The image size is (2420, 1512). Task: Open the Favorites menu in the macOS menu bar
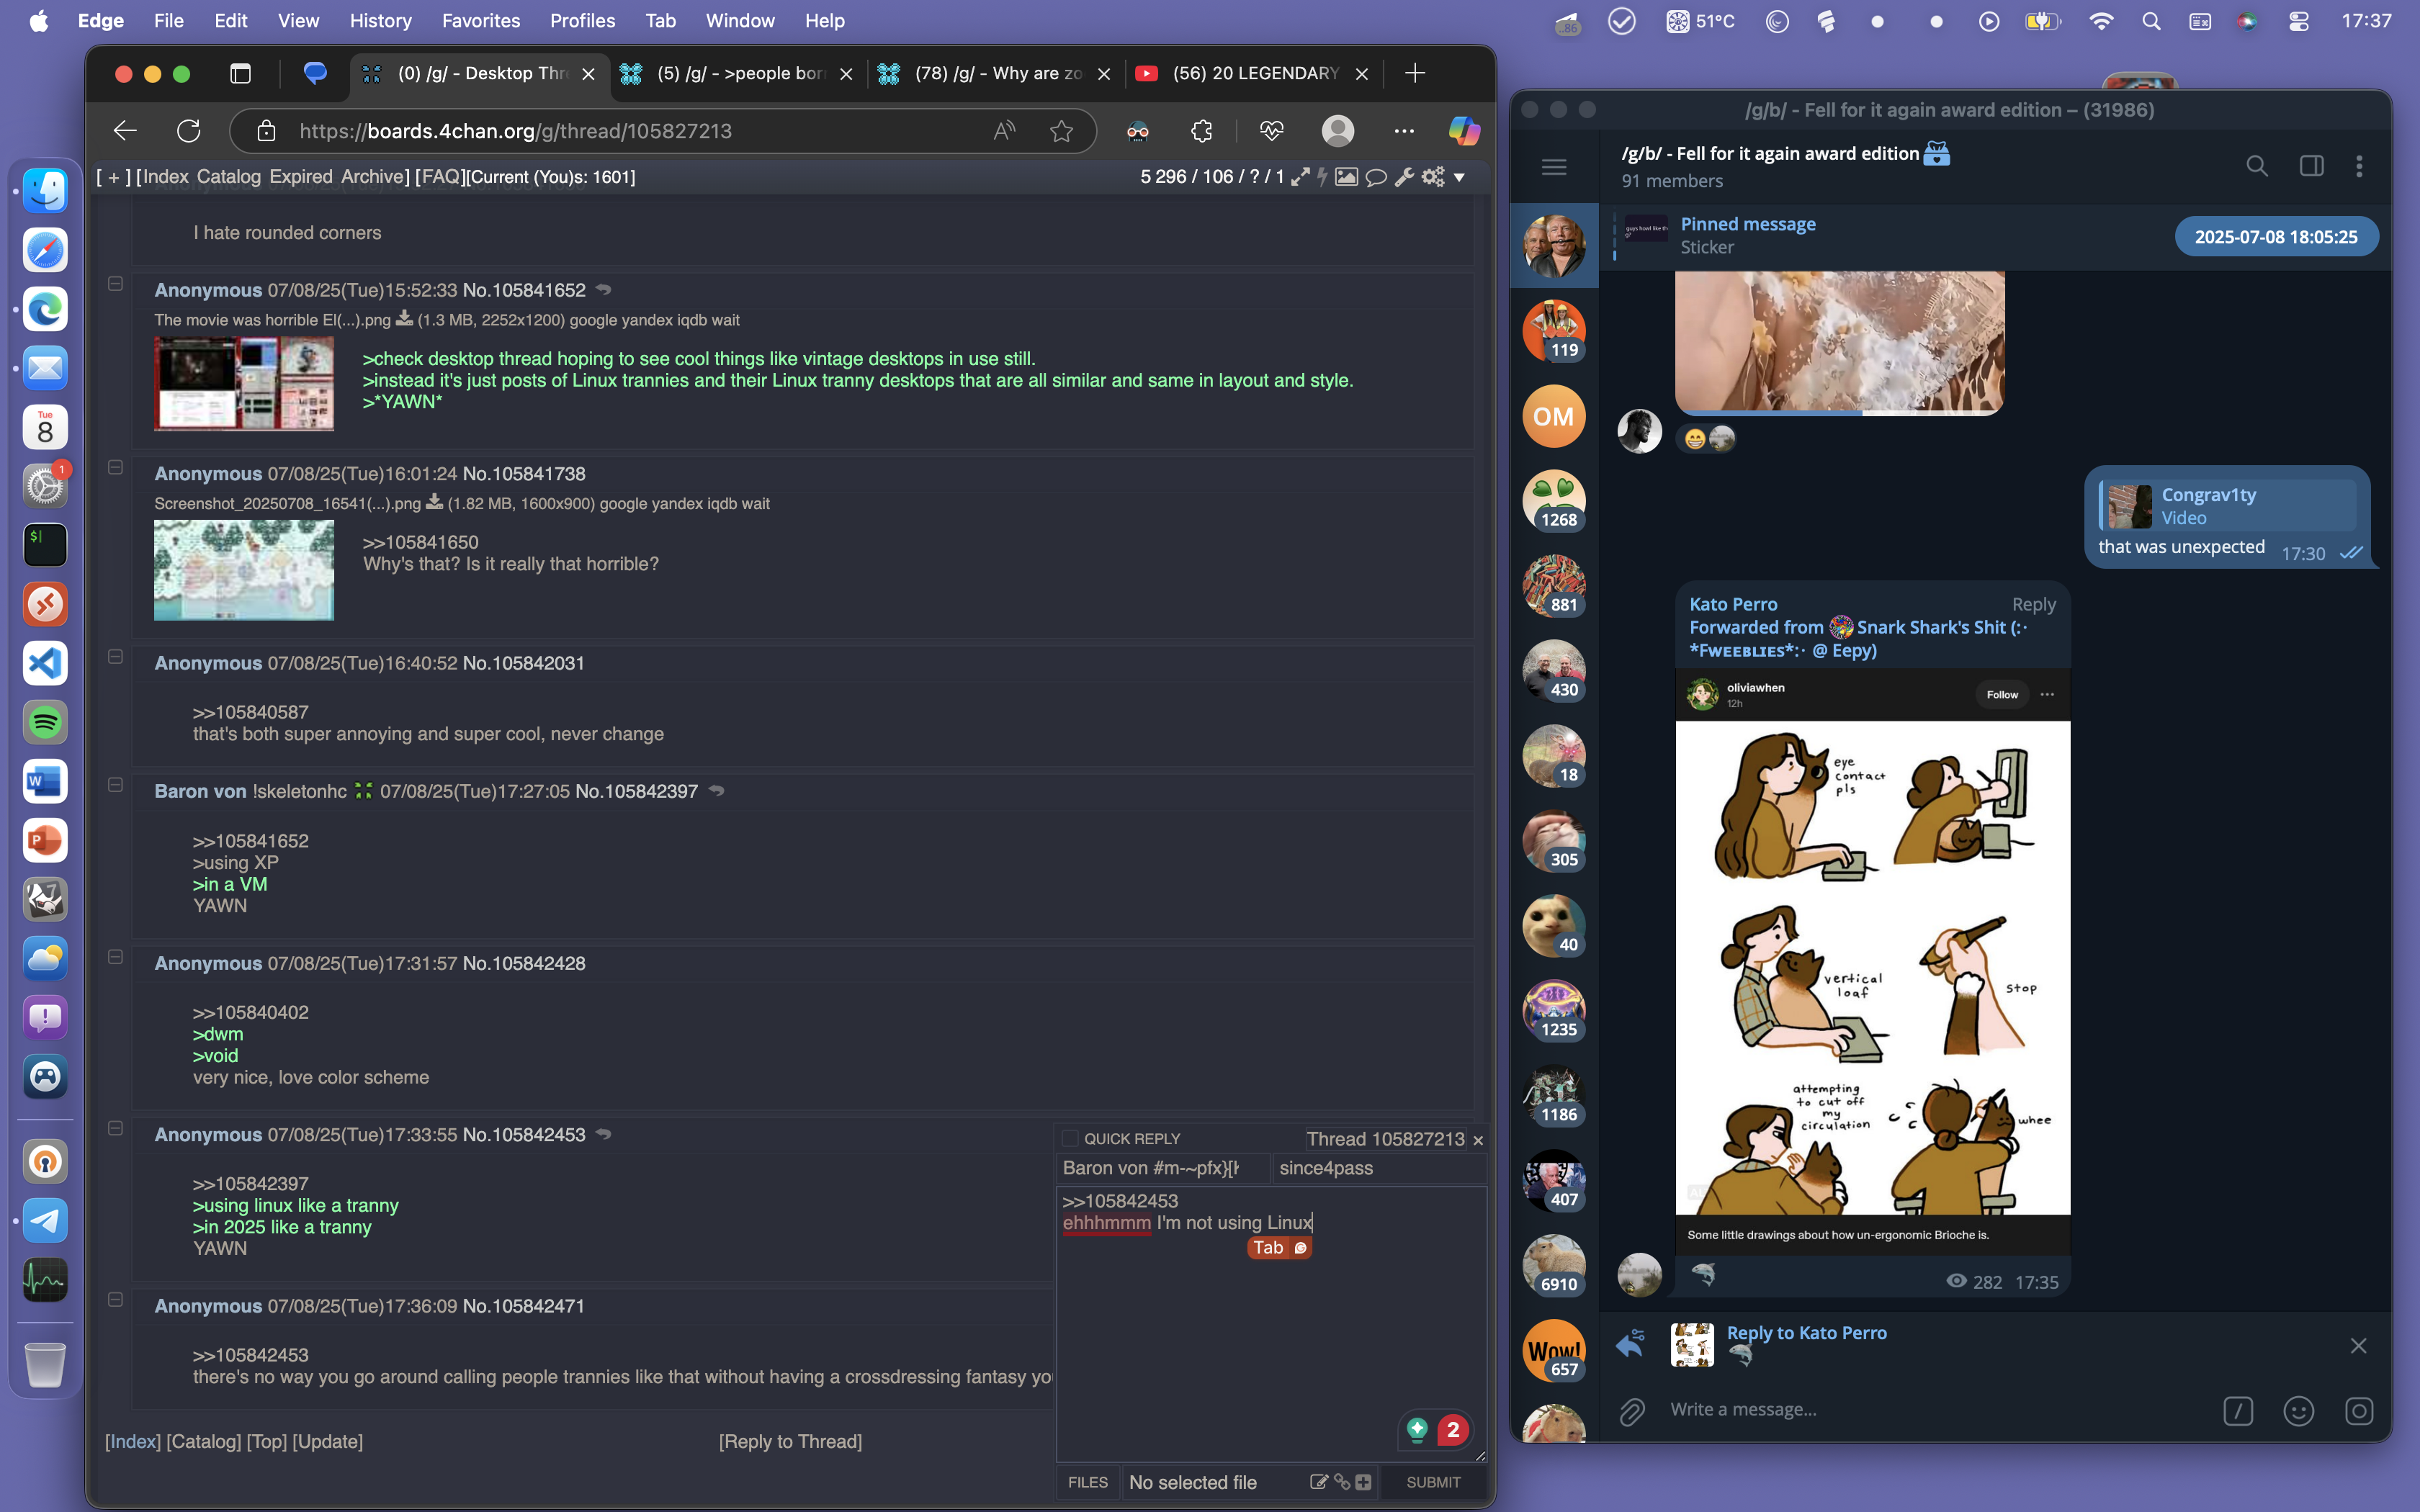click(x=481, y=21)
